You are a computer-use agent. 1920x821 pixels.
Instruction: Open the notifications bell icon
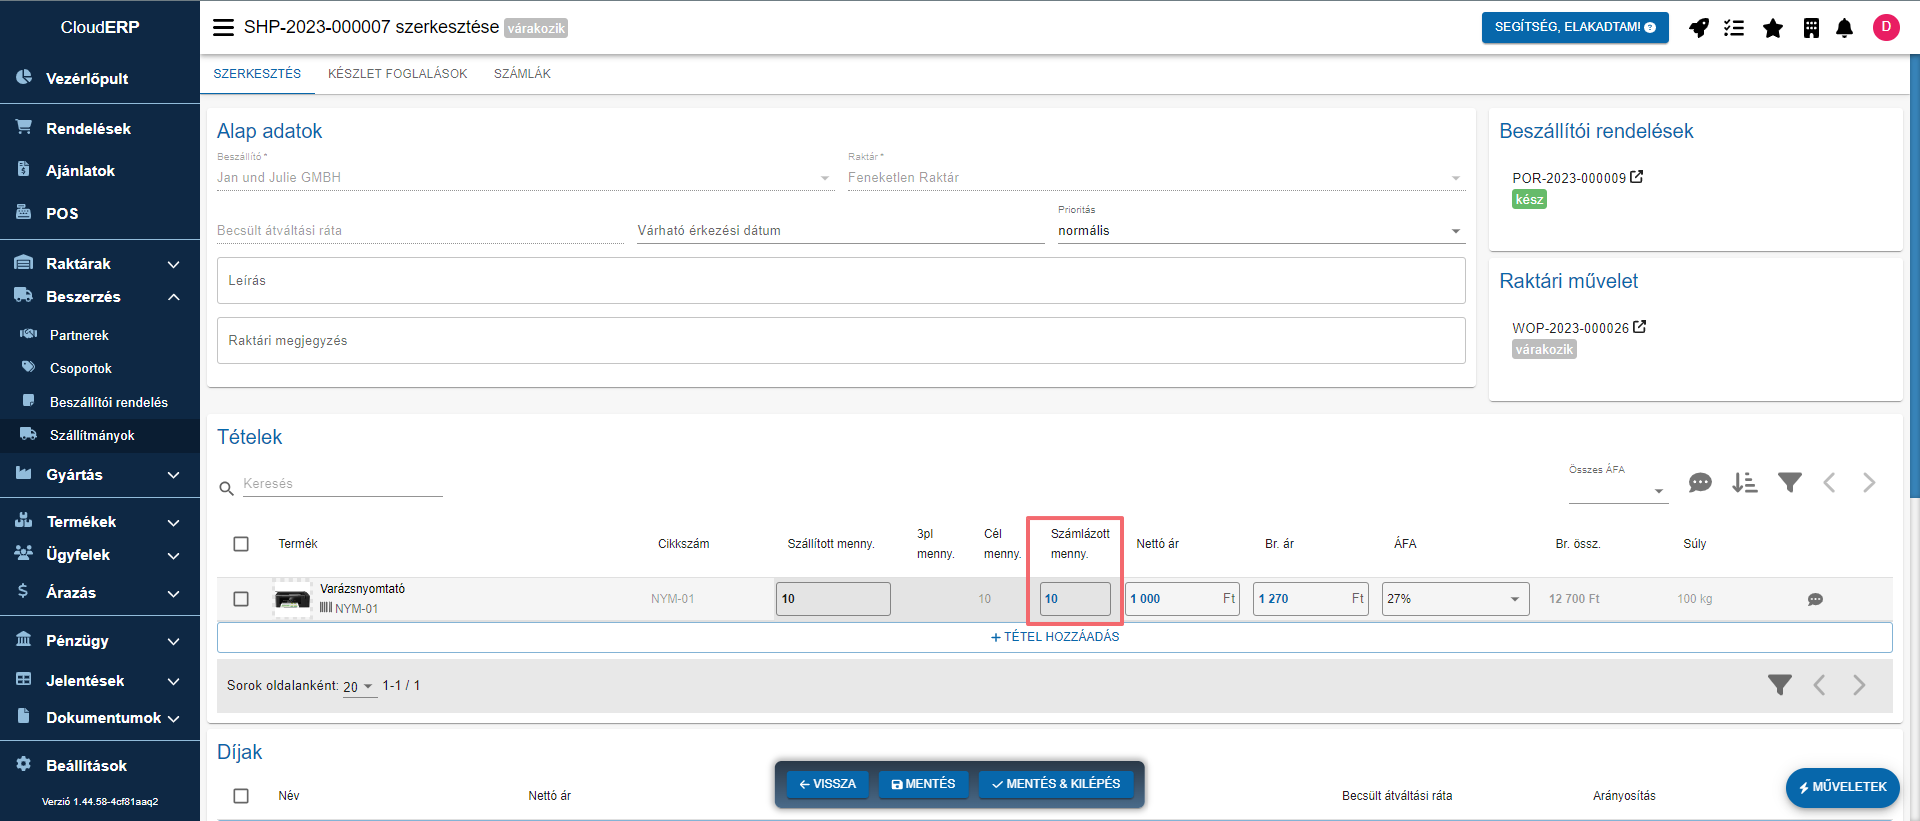[1845, 28]
